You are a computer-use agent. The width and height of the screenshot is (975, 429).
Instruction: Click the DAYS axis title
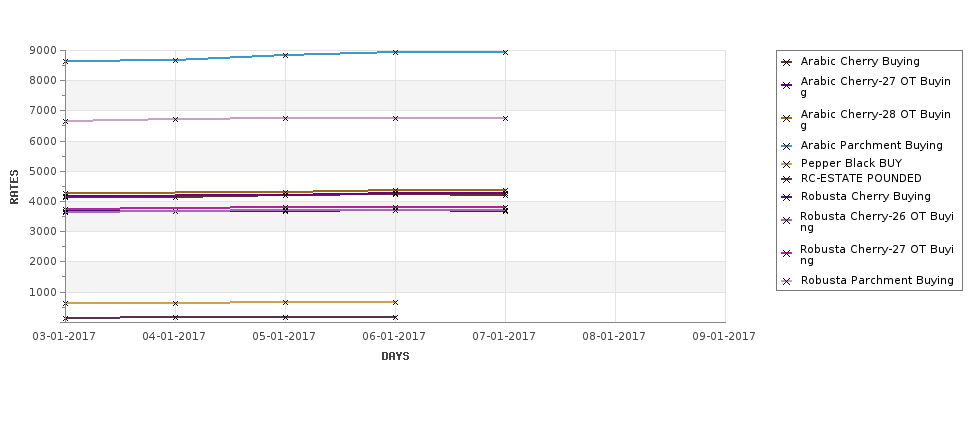[395, 356]
